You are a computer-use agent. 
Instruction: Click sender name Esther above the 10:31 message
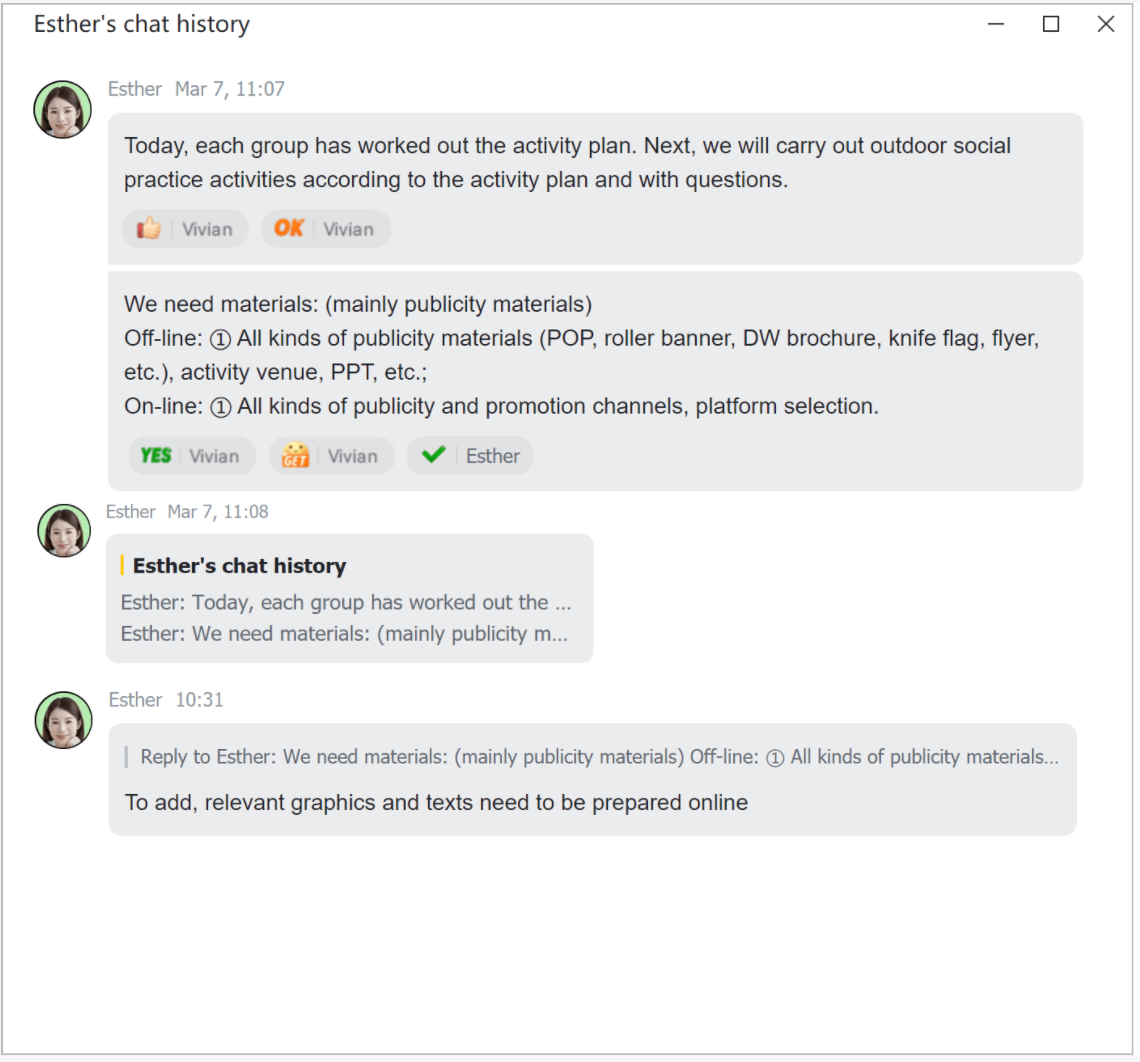pos(135,700)
